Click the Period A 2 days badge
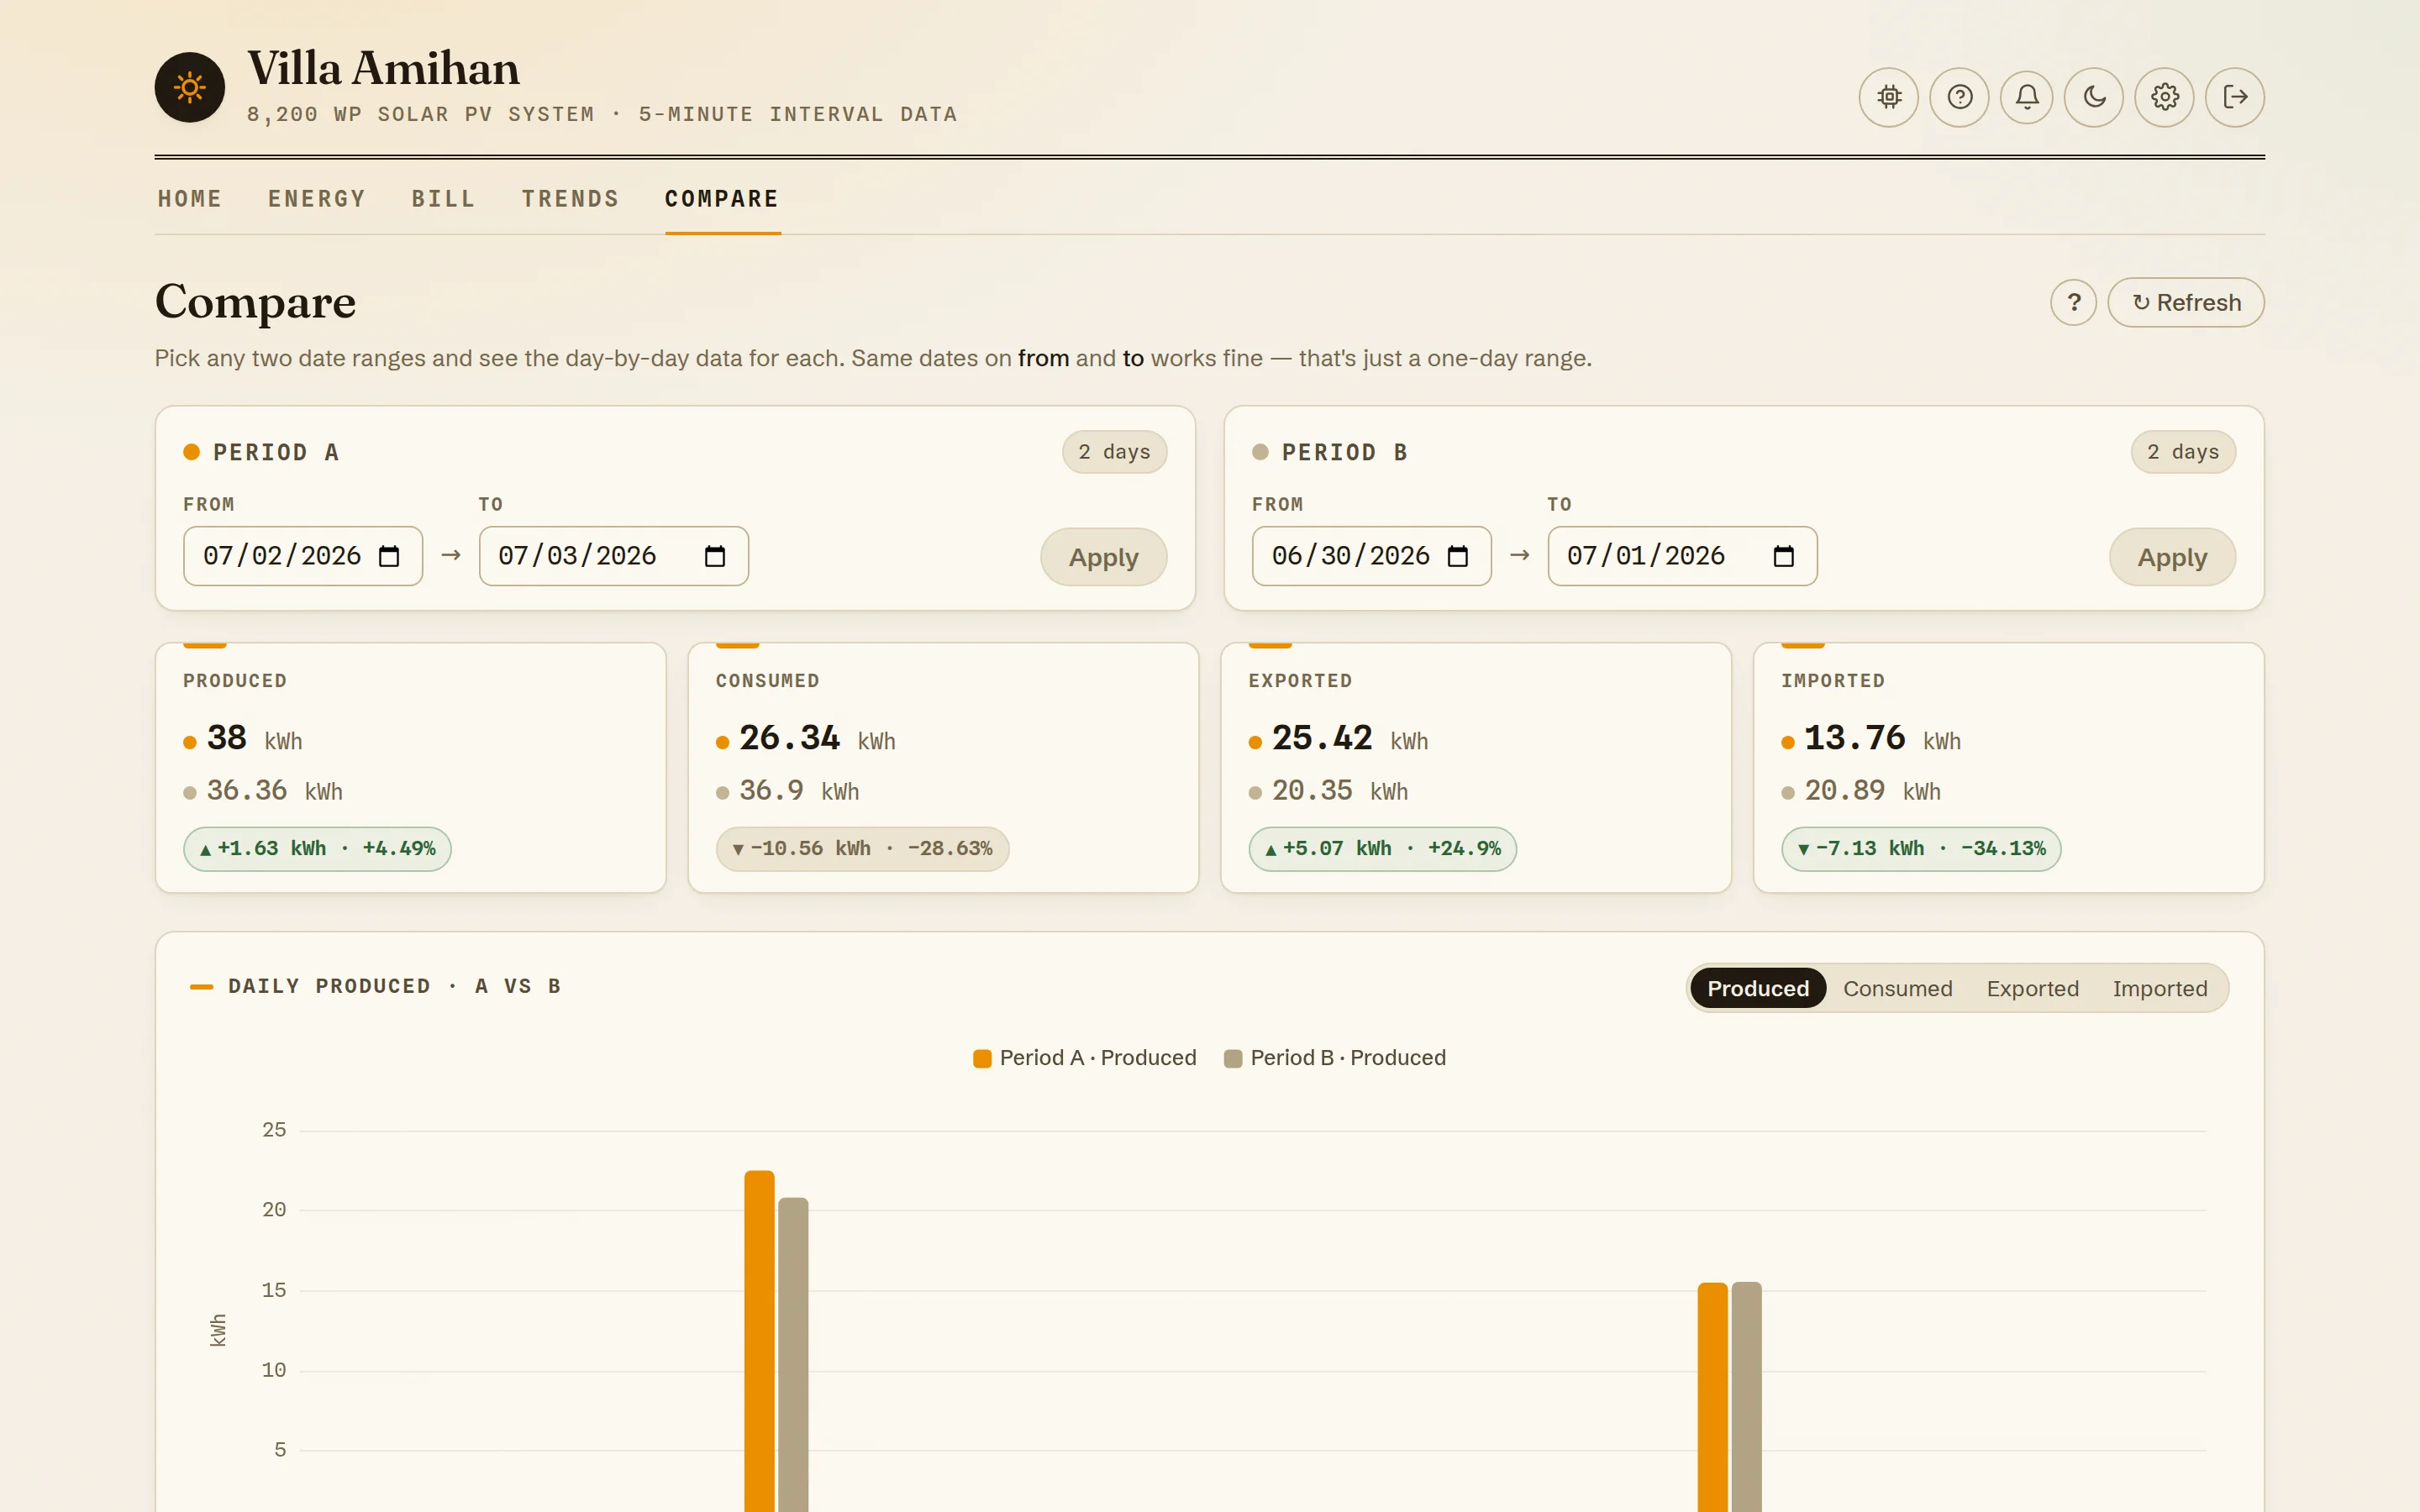This screenshot has height=1512, width=2420. [x=1114, y=452]
